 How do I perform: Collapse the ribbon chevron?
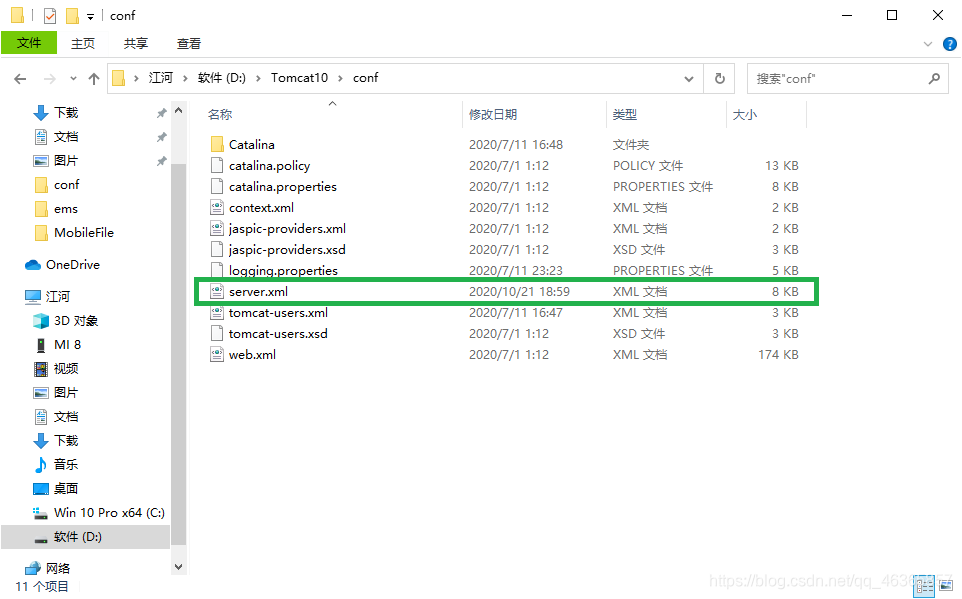[928, 44]
